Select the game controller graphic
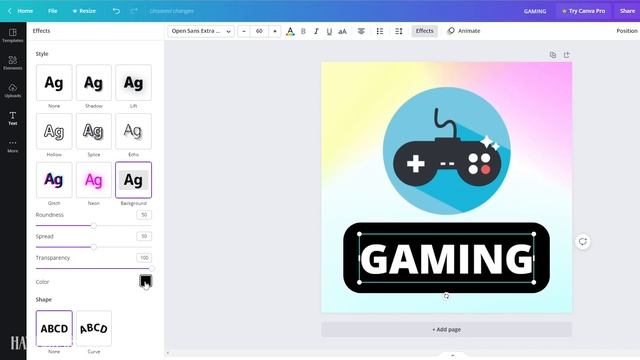Screen dimensions: 640x360 coord(447,151)
